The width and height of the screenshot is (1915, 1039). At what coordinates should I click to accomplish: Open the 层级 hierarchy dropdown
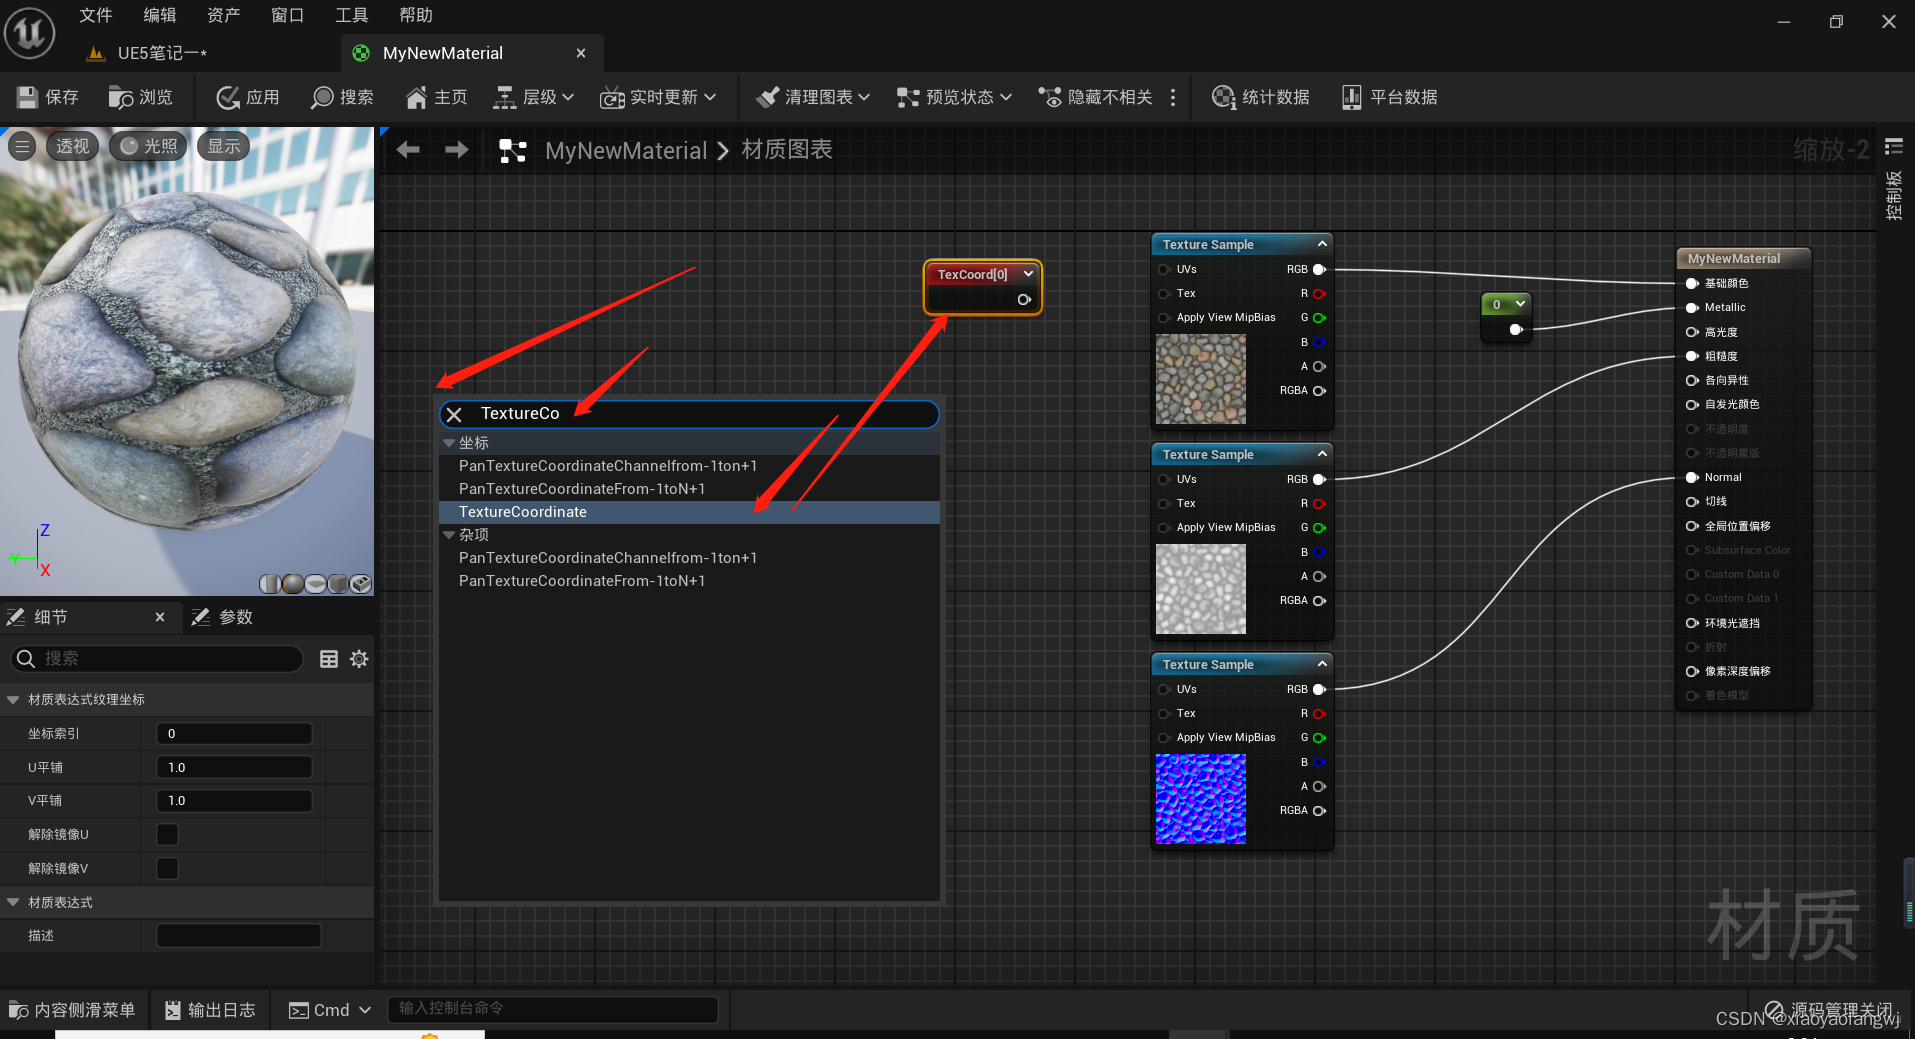(534, 97)
